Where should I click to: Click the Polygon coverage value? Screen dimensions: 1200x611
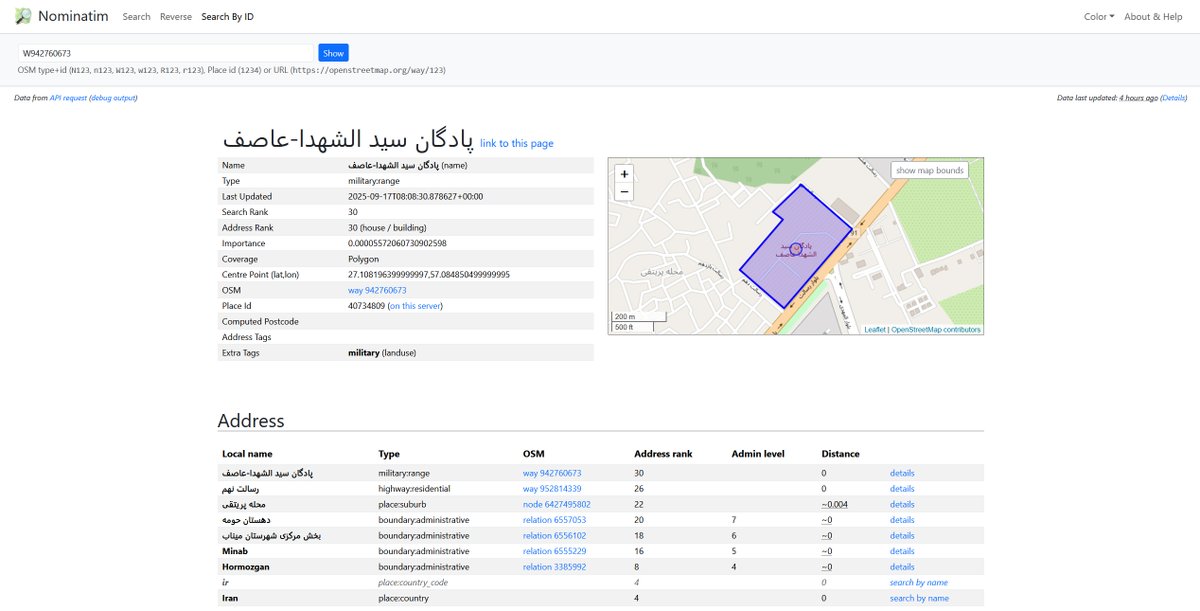point(364,259)
